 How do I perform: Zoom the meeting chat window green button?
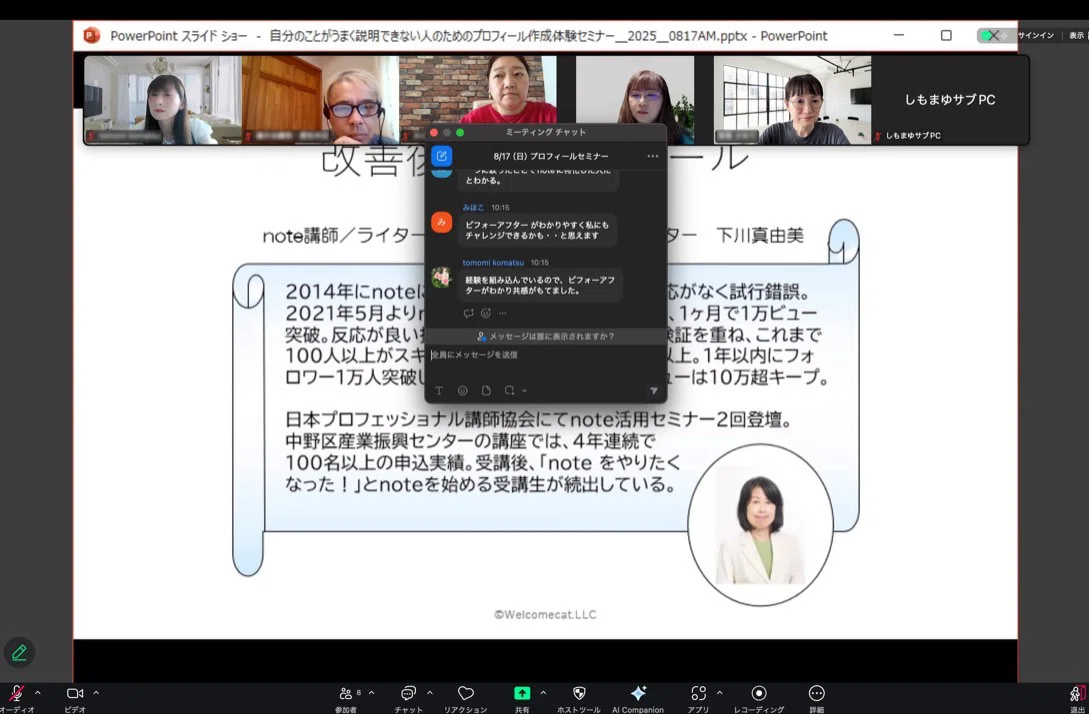(x=460, y=132)
